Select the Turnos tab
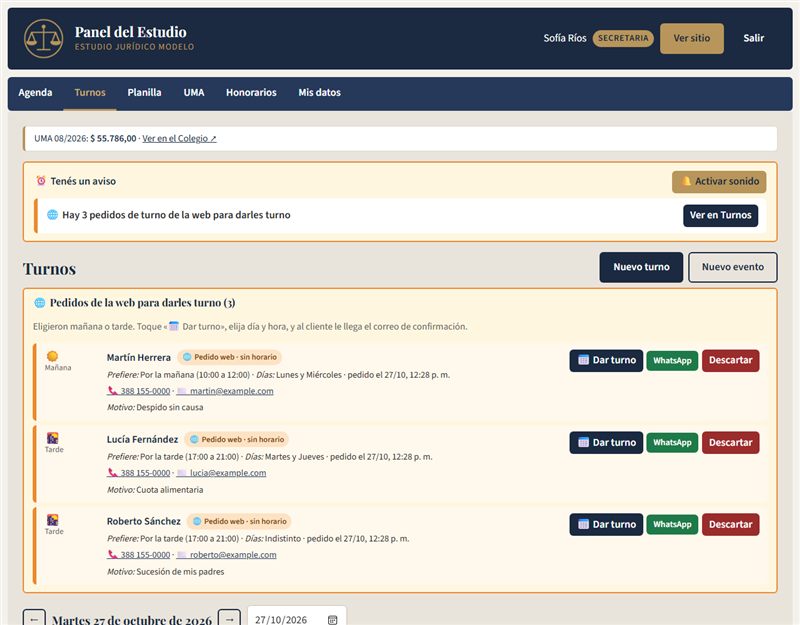 point(90,93)
